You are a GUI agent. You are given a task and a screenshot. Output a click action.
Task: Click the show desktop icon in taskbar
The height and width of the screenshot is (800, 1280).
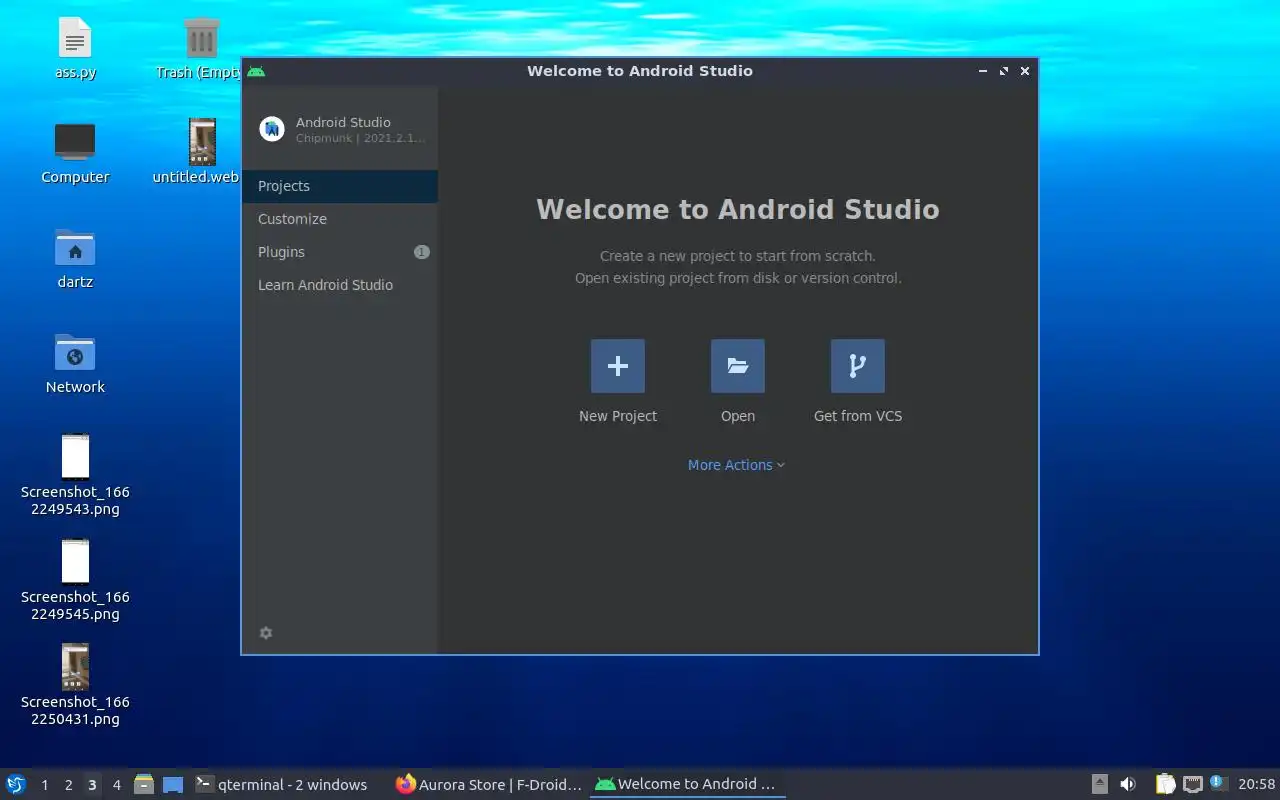173,785
